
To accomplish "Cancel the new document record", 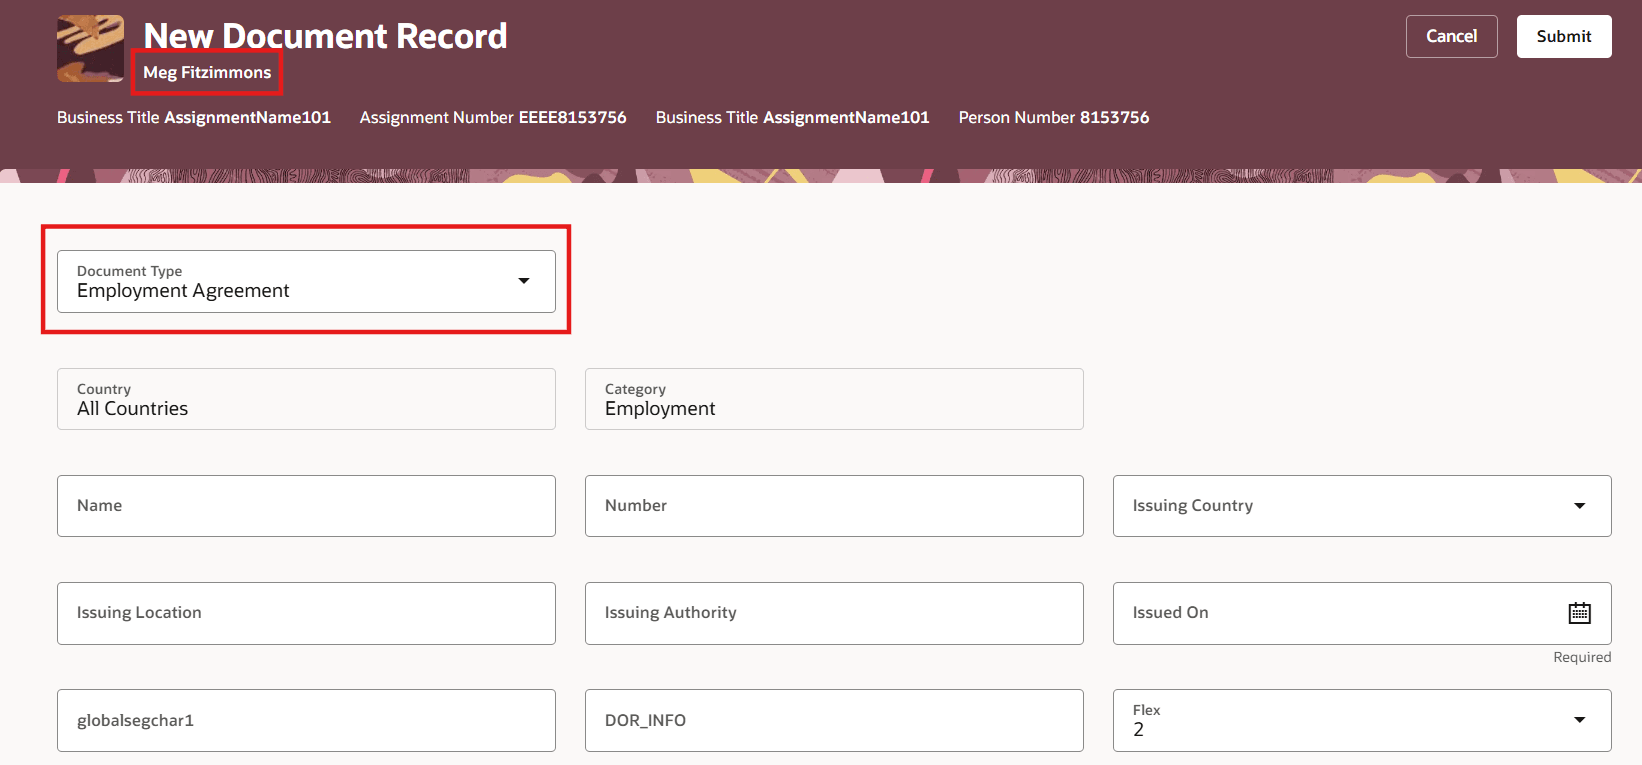I will tap(1451, 36).
